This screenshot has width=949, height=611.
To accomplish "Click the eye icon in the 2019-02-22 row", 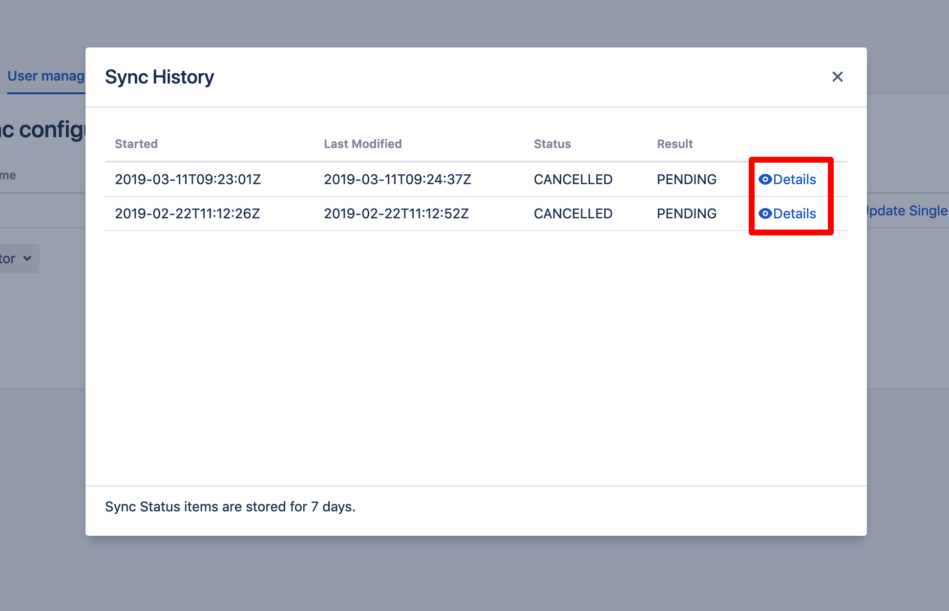I will click(x=765, y=214).
